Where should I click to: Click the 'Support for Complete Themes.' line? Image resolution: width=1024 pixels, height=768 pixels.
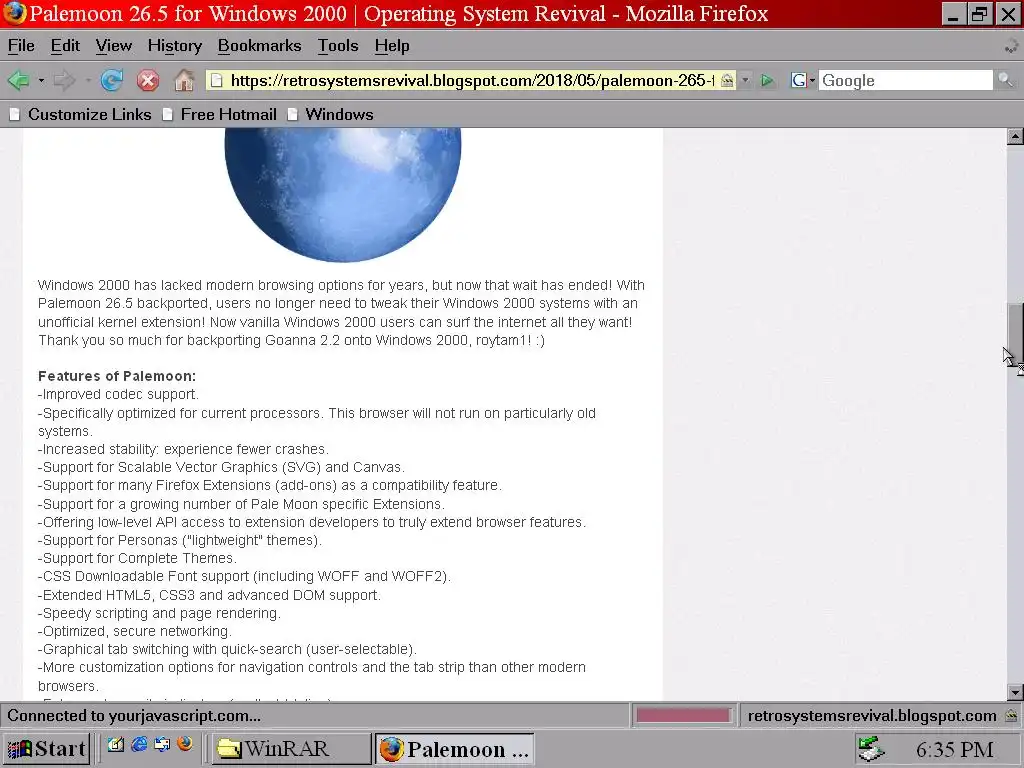coord(137,558)
